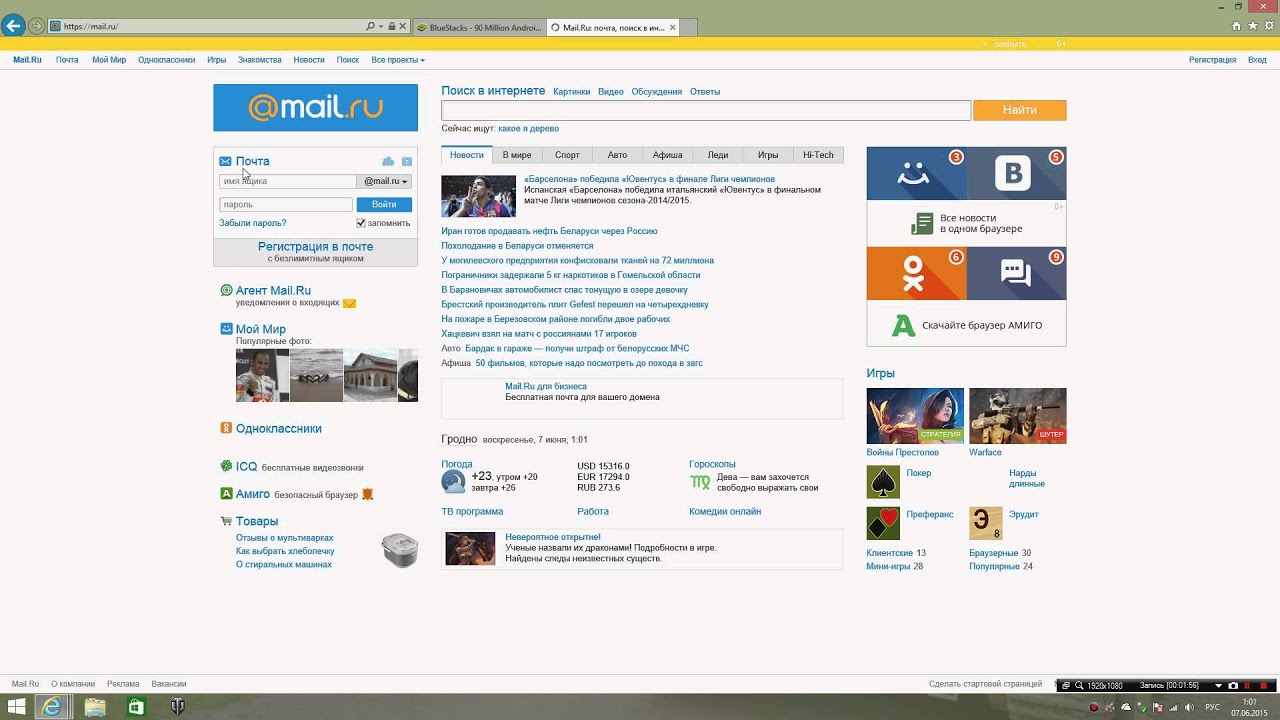Click the internet search input box
The width and height of the screenshot is (1280, 720).
pos(706,110)
